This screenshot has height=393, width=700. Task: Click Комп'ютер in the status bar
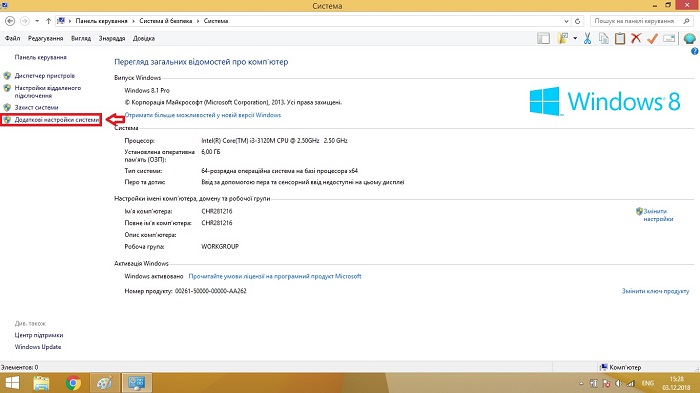(625, 368)
